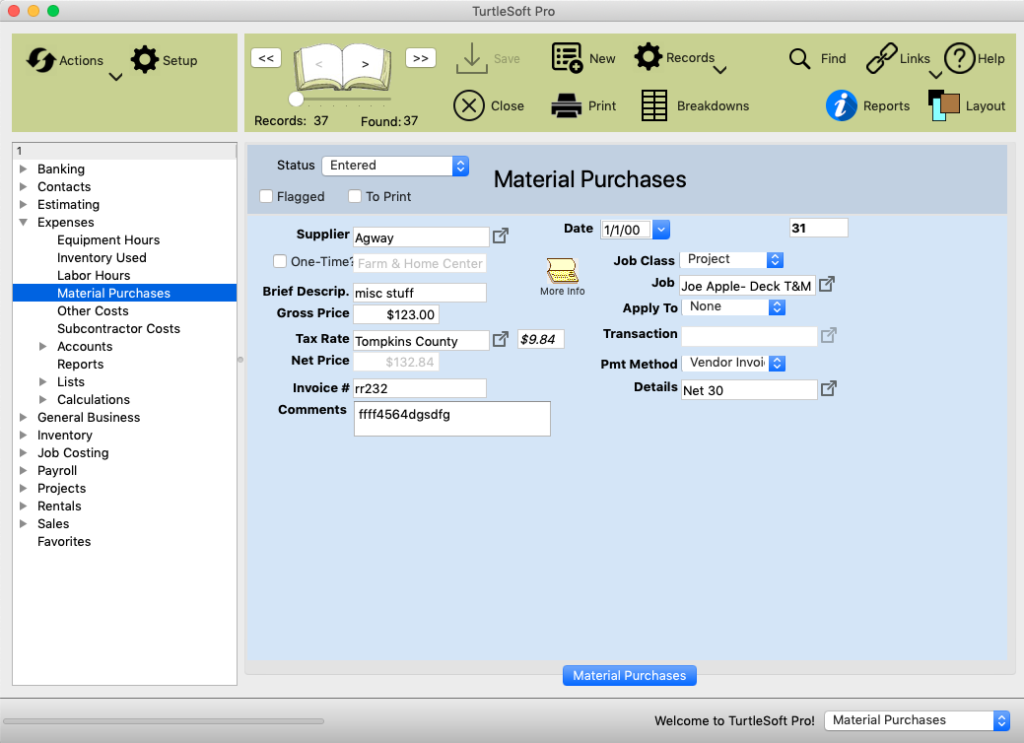Jump to first record with << button
Image resolution: width=1024 pixels, height=743 pixels.
[x=266, y=58]
